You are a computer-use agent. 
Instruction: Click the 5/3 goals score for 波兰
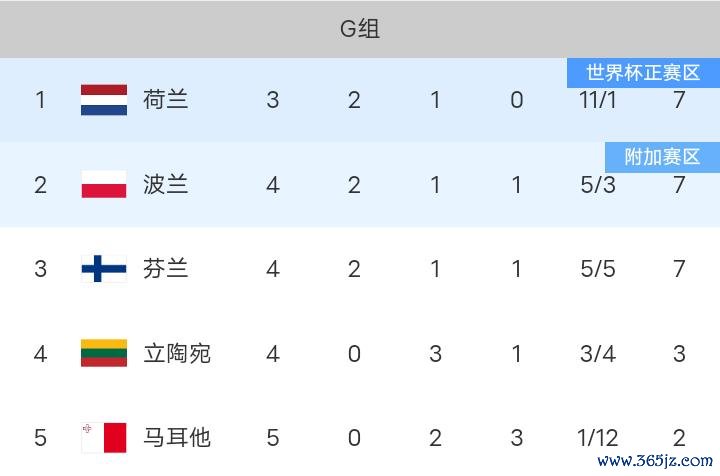click(598, 185)
